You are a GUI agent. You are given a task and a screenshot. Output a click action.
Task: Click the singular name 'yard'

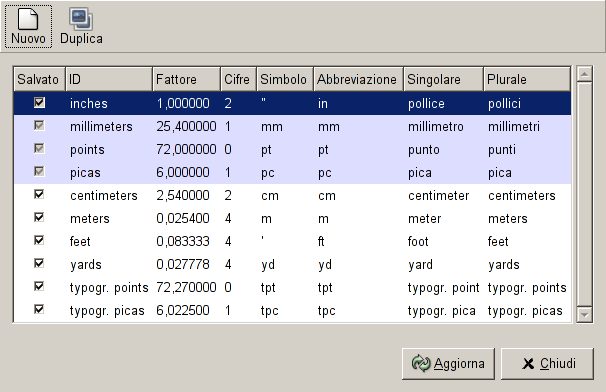(420, 265)
